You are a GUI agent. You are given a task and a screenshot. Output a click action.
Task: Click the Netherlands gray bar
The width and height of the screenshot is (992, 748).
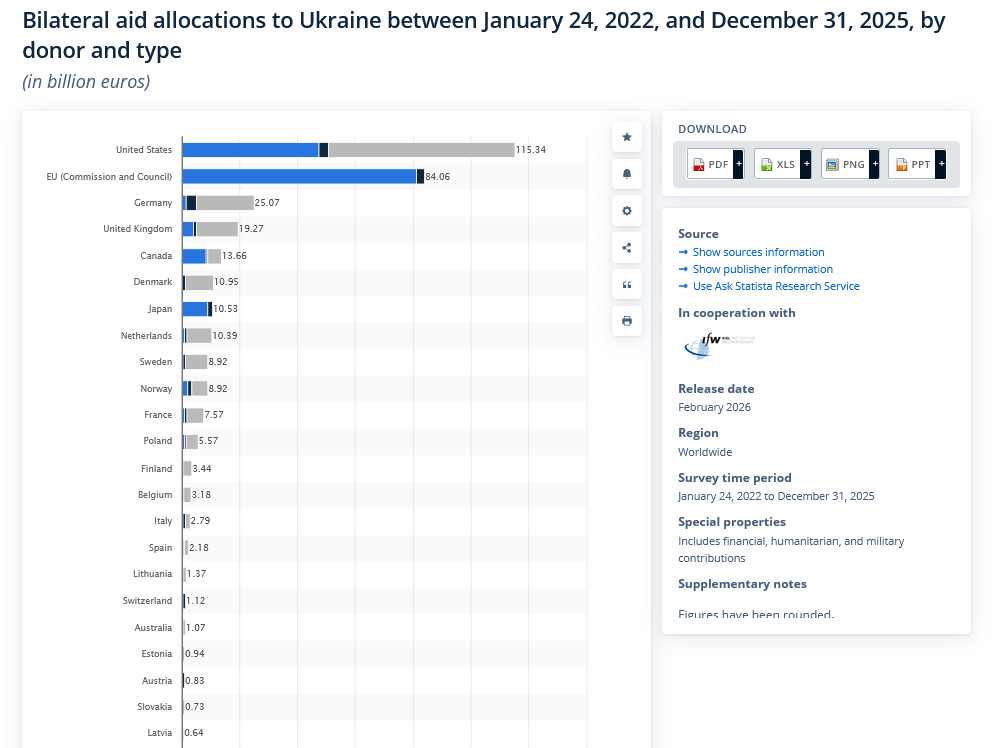coord(199,335)
